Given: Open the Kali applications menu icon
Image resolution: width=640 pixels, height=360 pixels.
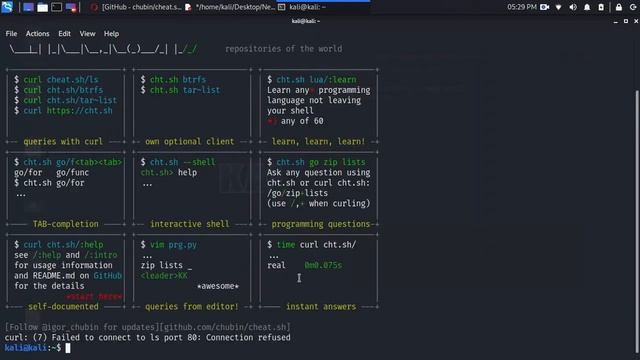Looking at the screenshot, I should [x=7, y=7].
